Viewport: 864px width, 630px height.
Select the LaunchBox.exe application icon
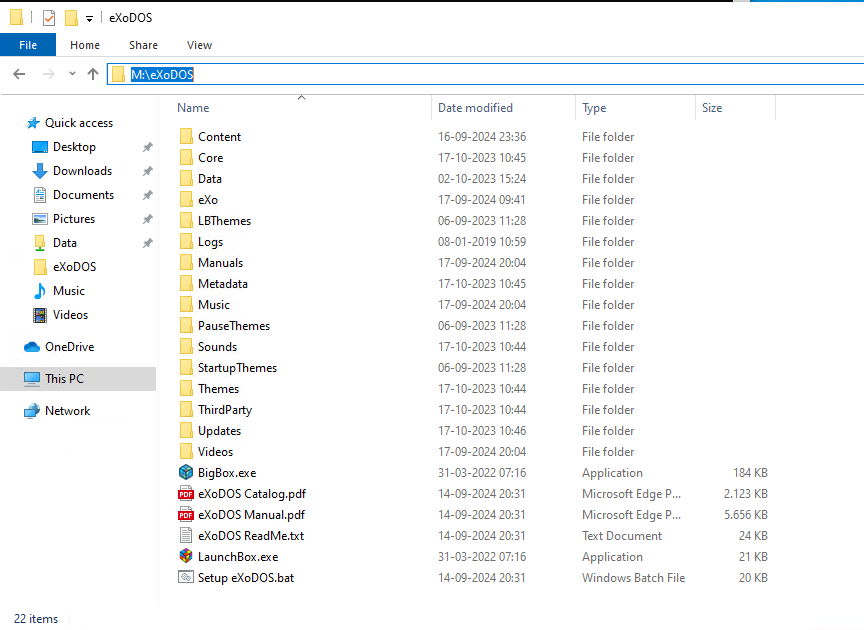click(x=186, y=556)
